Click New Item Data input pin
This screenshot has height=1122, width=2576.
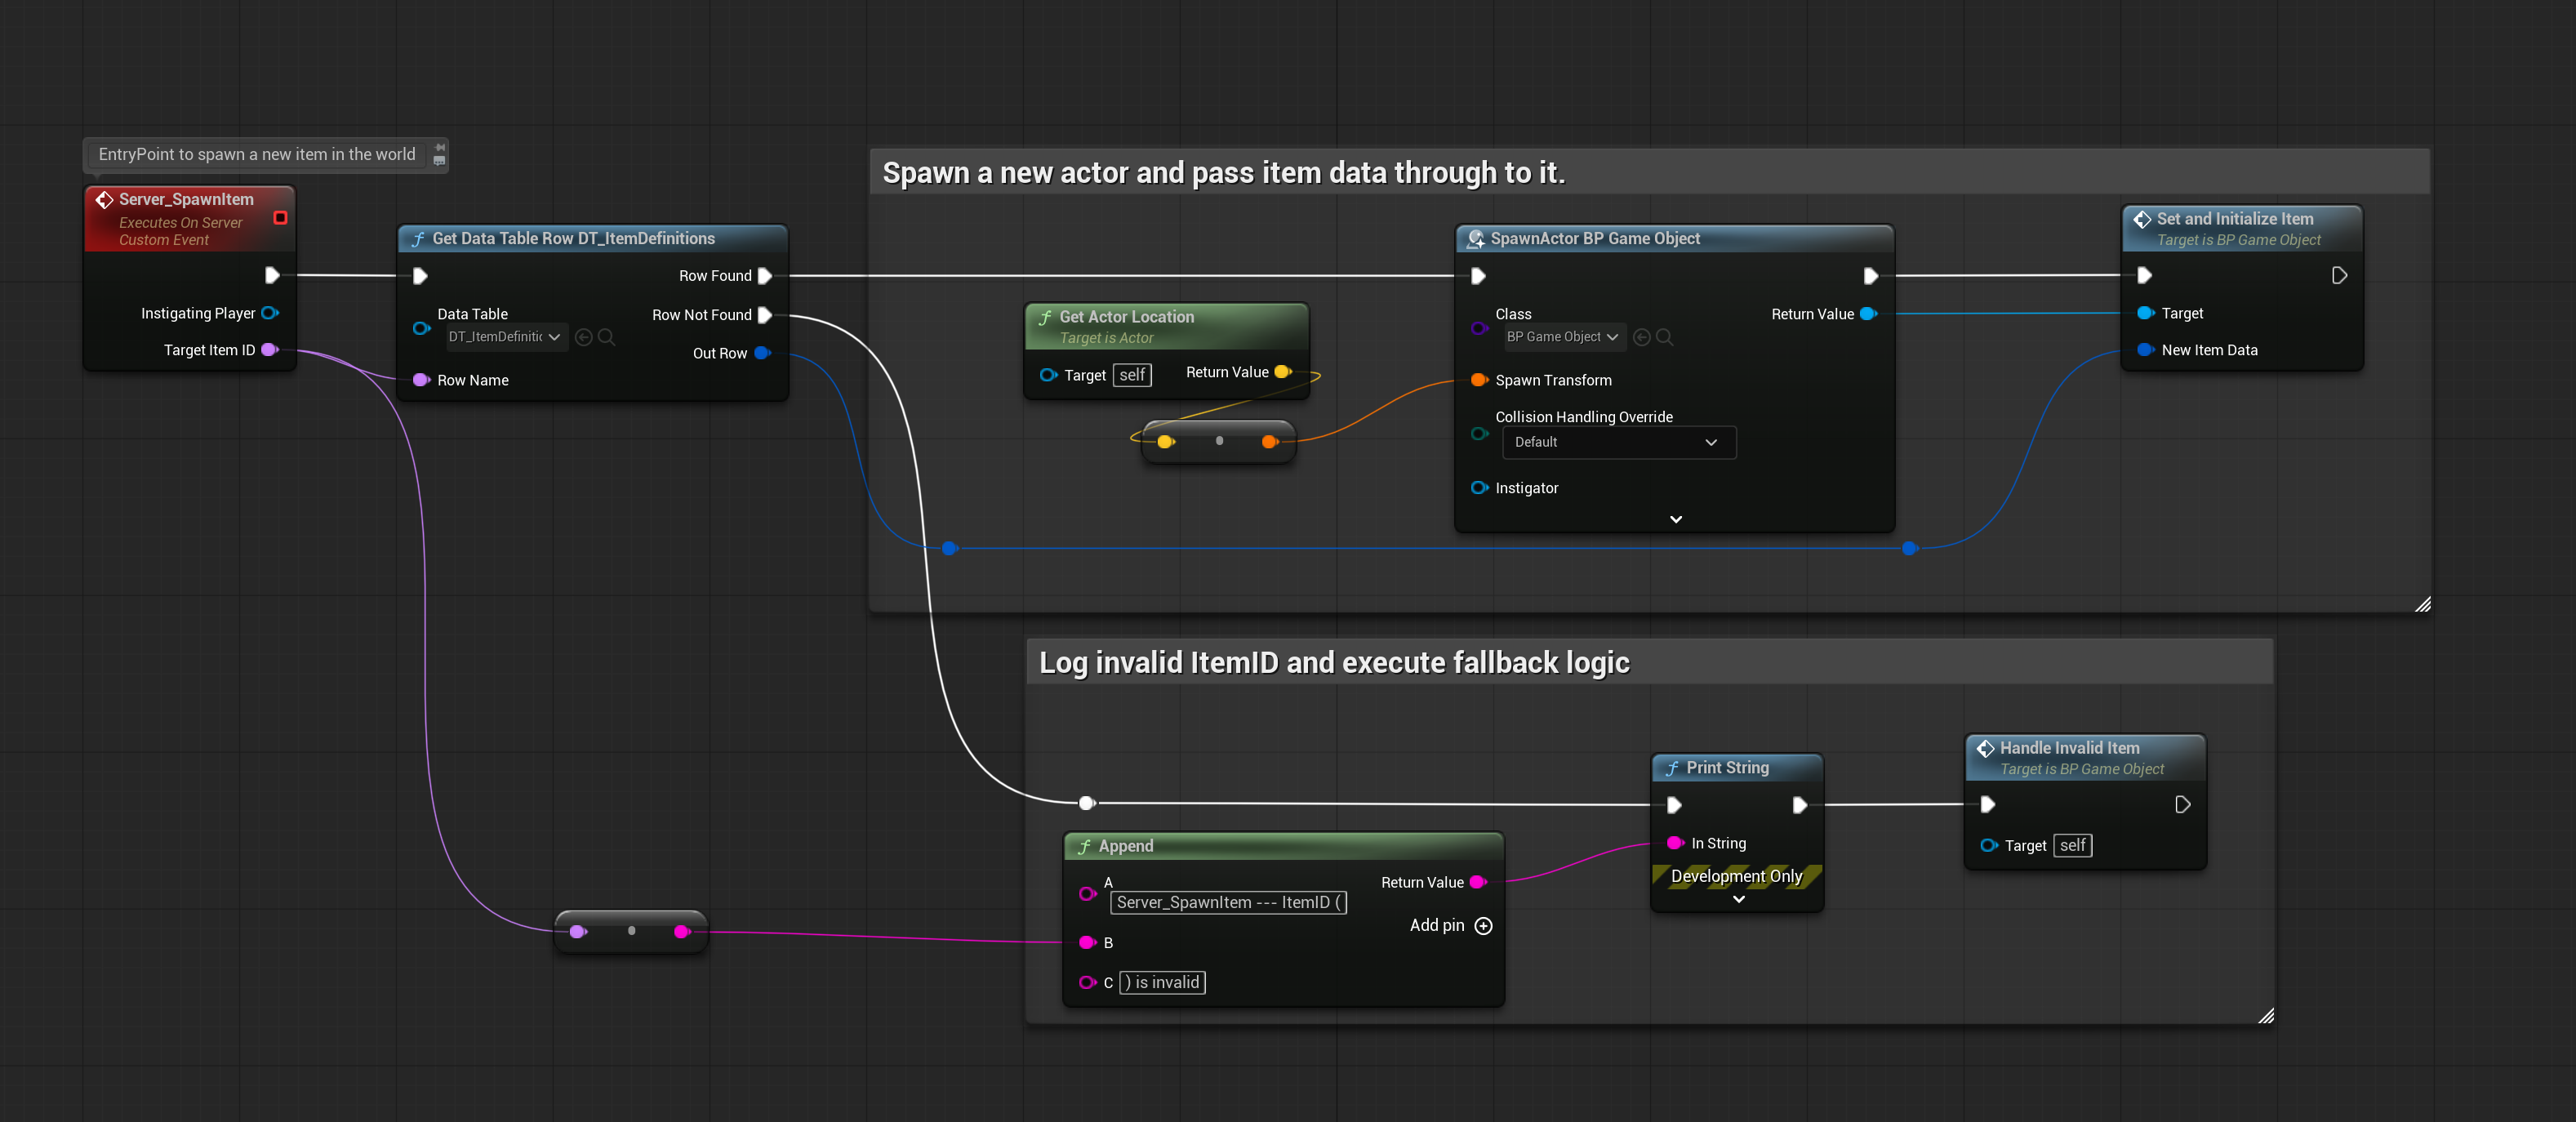tap(2146, 350)
